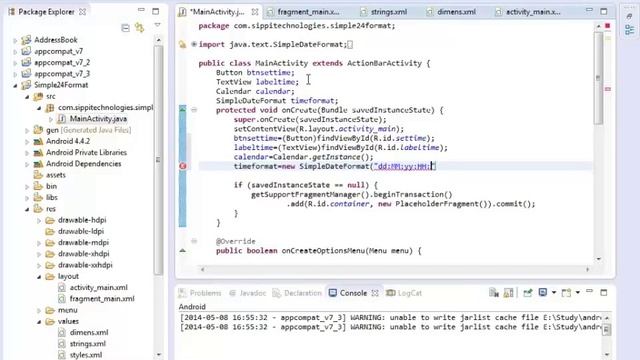Screen dimensions: 640x360
Task: Expand the appcompat_v7_3 project
Action: [x=15, y=74]
